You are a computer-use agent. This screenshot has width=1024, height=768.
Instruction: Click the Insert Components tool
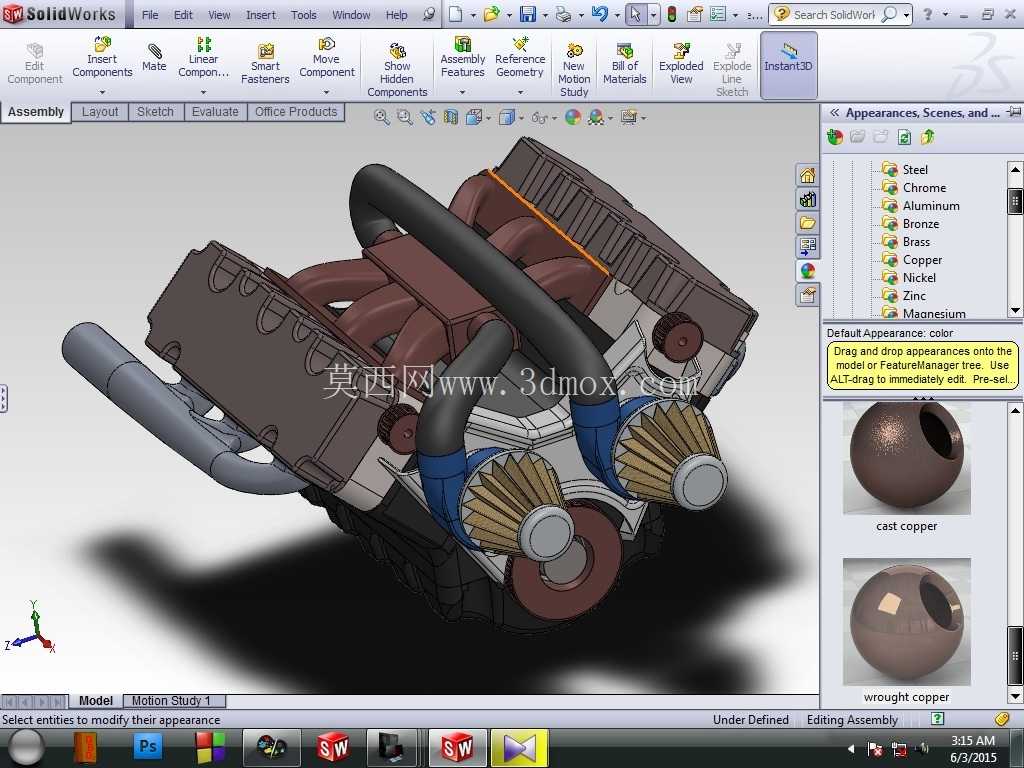coord(102,57)
